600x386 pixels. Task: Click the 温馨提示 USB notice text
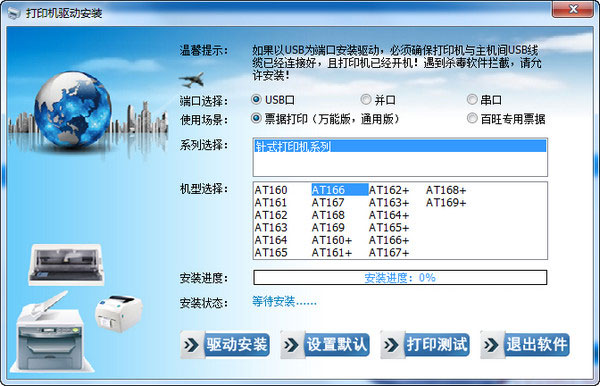pyautogui.click(x=396, y=63)
